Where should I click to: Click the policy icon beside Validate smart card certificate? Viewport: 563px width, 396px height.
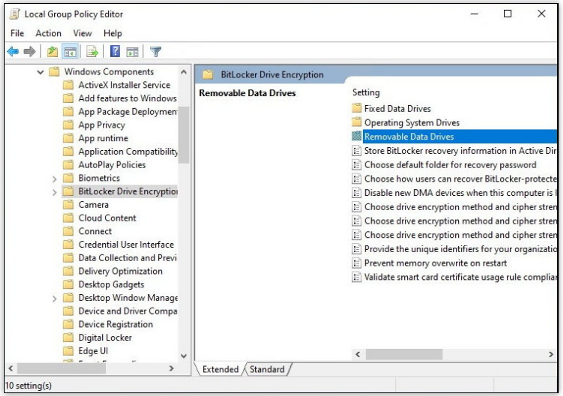pyautogui.click(x=357, y=277)
